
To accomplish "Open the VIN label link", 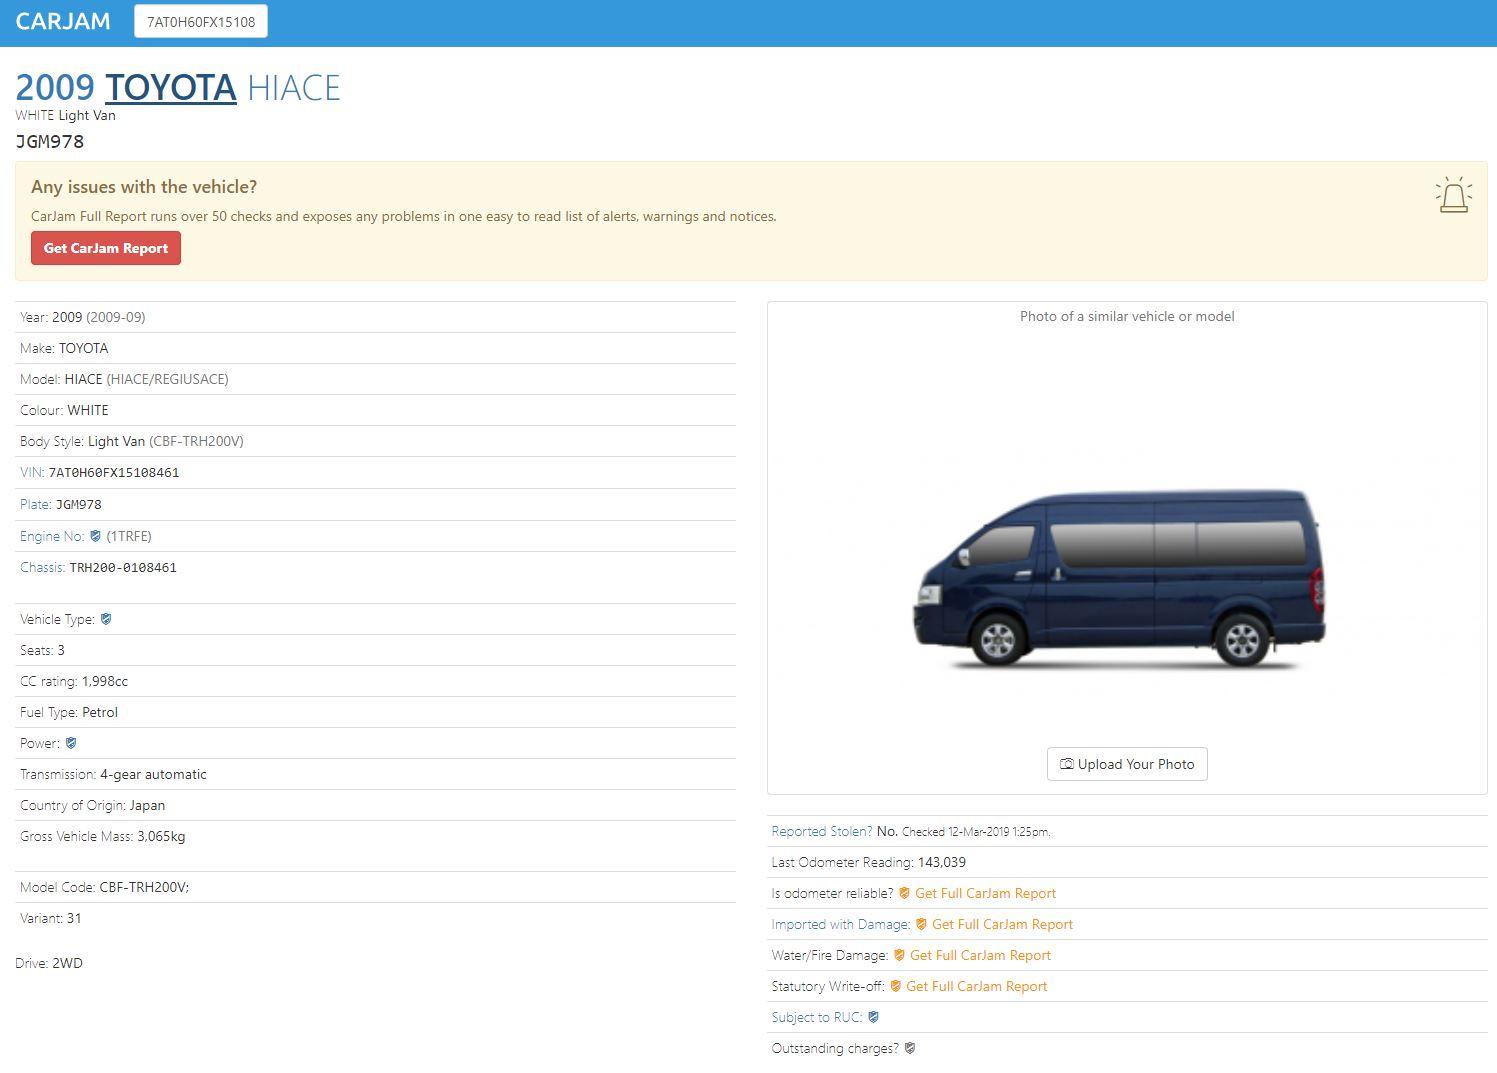I will [x=32, y=472].
